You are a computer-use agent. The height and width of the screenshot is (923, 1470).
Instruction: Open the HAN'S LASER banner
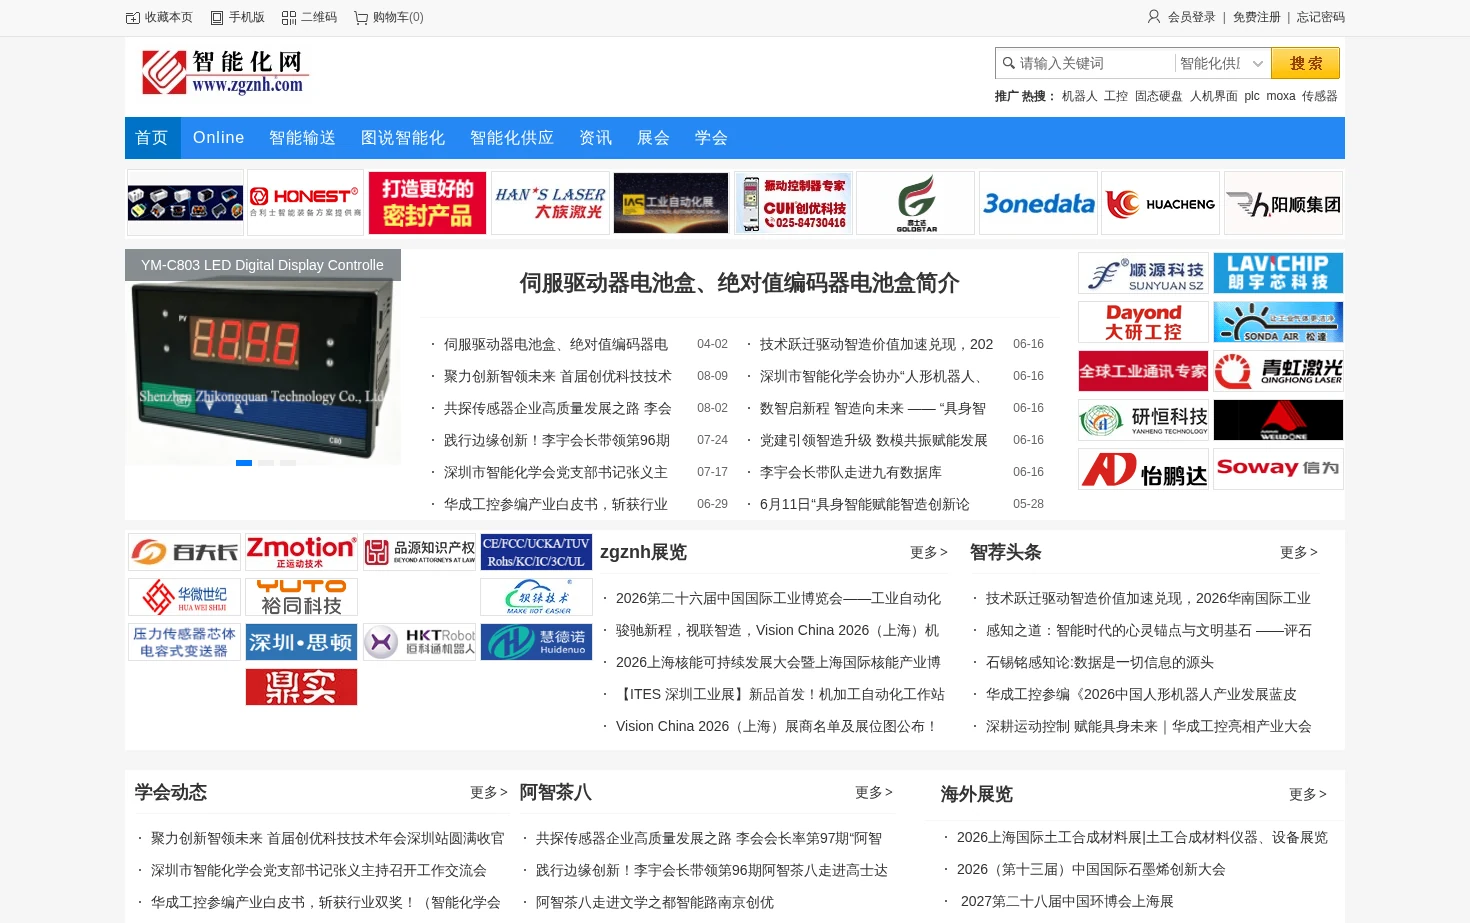(x=550, y=203)
